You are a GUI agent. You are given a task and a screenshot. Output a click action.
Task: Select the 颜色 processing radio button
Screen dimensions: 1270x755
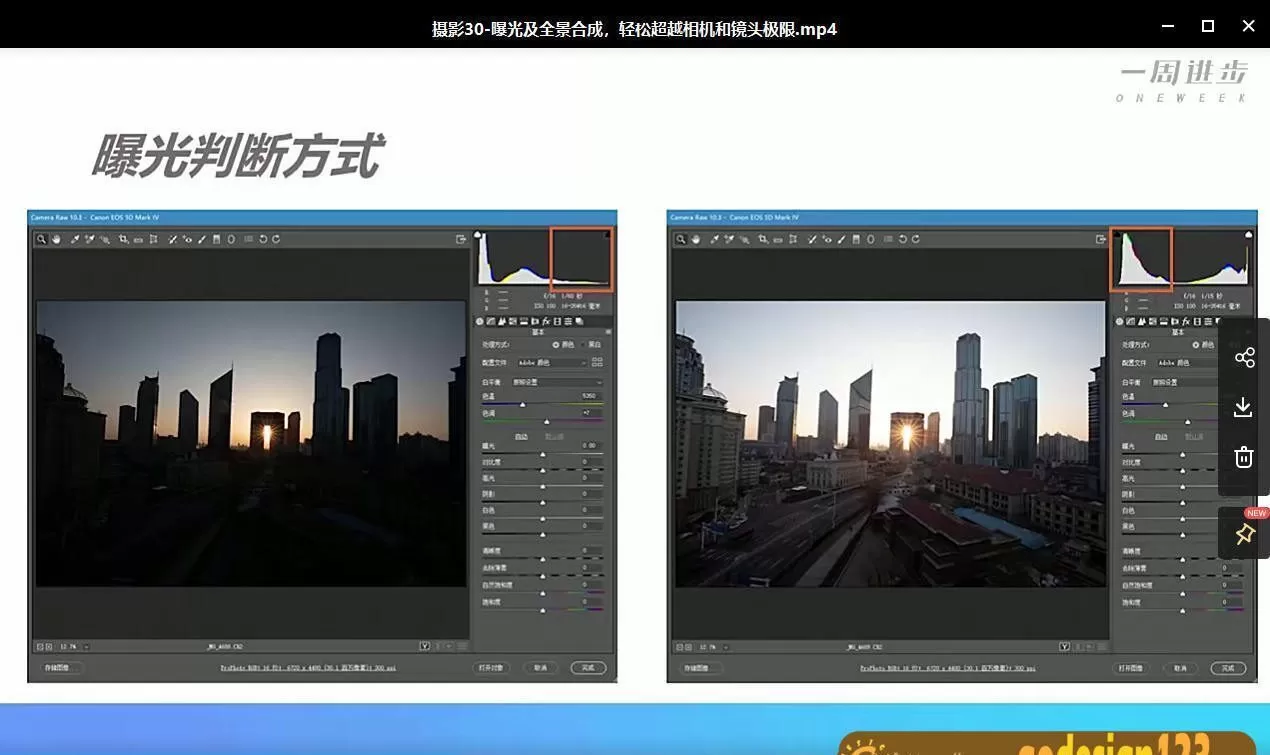pyautogui.click(x=557, y=345)
